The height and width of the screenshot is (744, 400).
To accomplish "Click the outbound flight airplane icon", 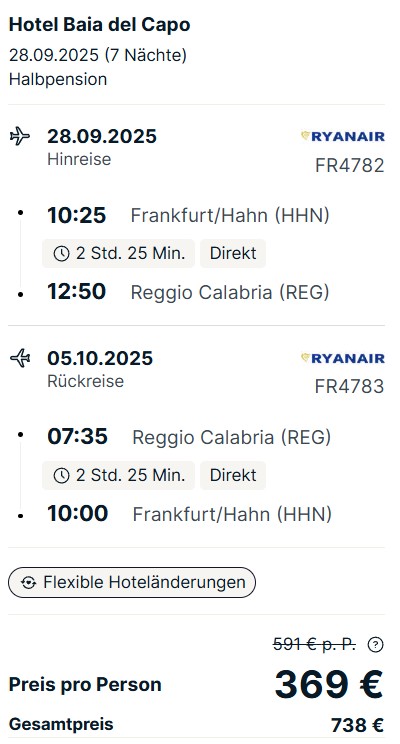I will click(x=20, y=136).
